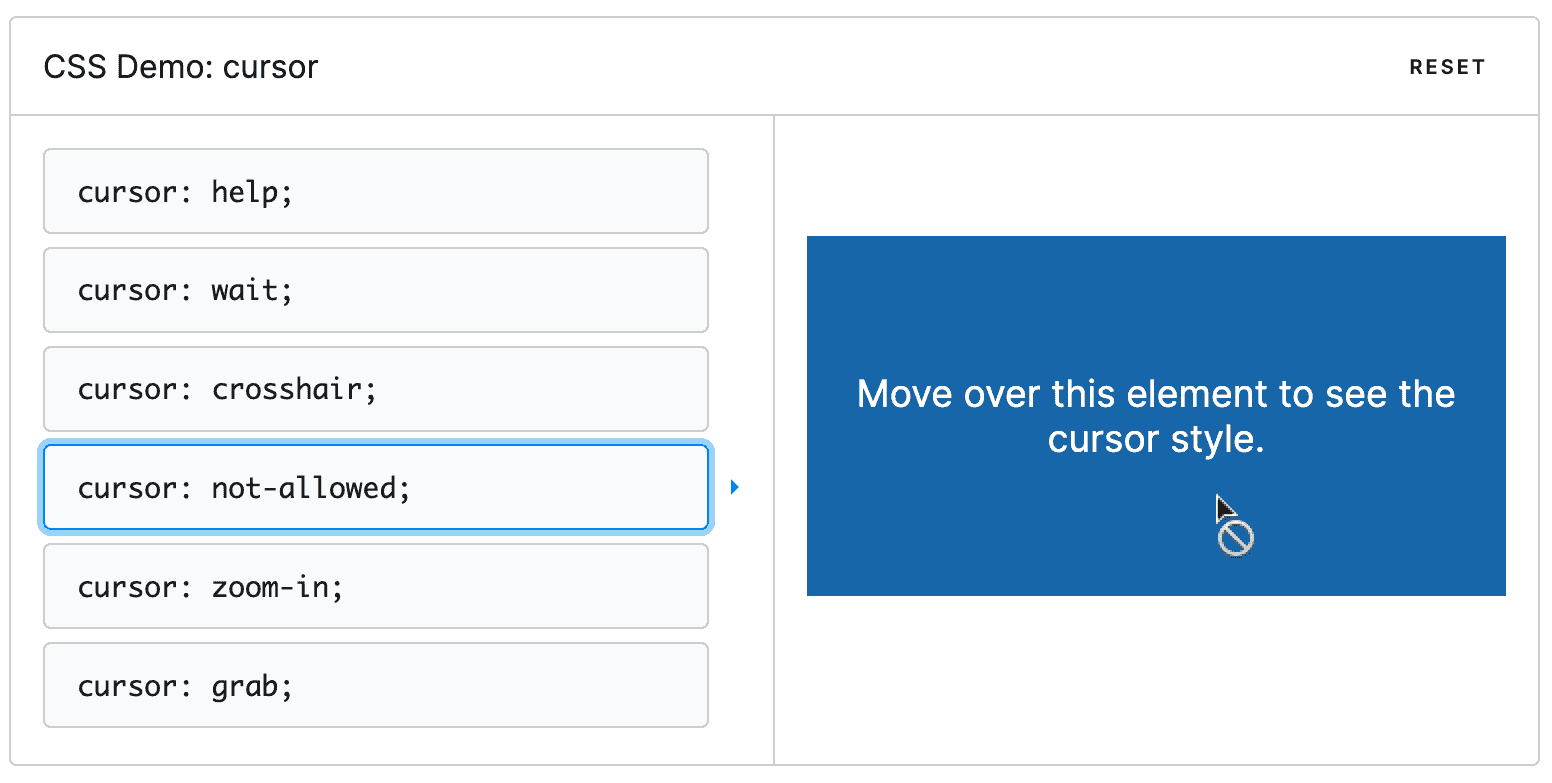
Task: Select the 'cursor: help;' option
Action: (x=375, y=191)
